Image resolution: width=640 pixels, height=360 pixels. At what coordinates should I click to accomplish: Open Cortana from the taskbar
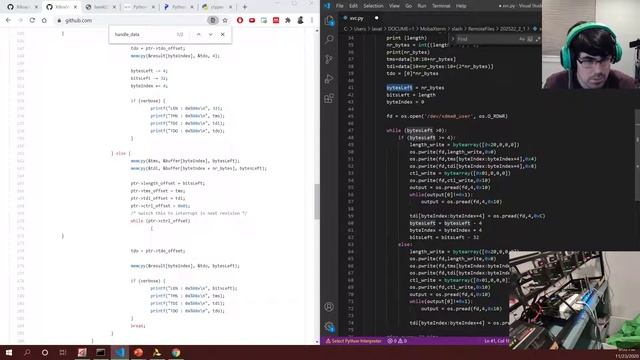[45, 353]
